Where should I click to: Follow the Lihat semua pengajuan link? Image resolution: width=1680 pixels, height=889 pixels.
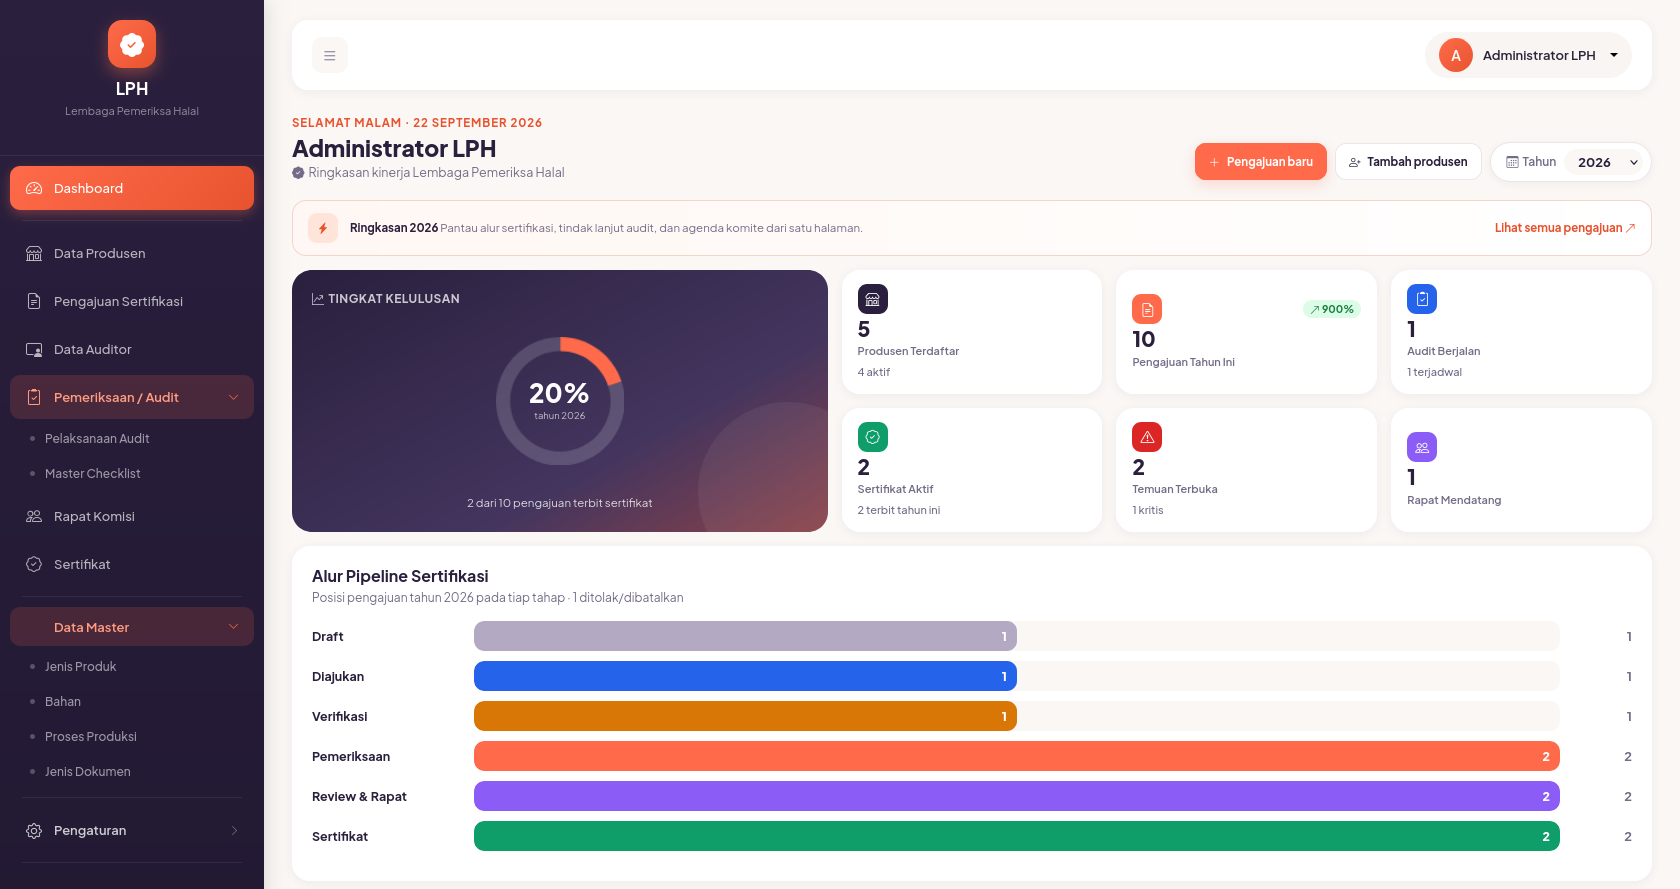coord(1565,228)
